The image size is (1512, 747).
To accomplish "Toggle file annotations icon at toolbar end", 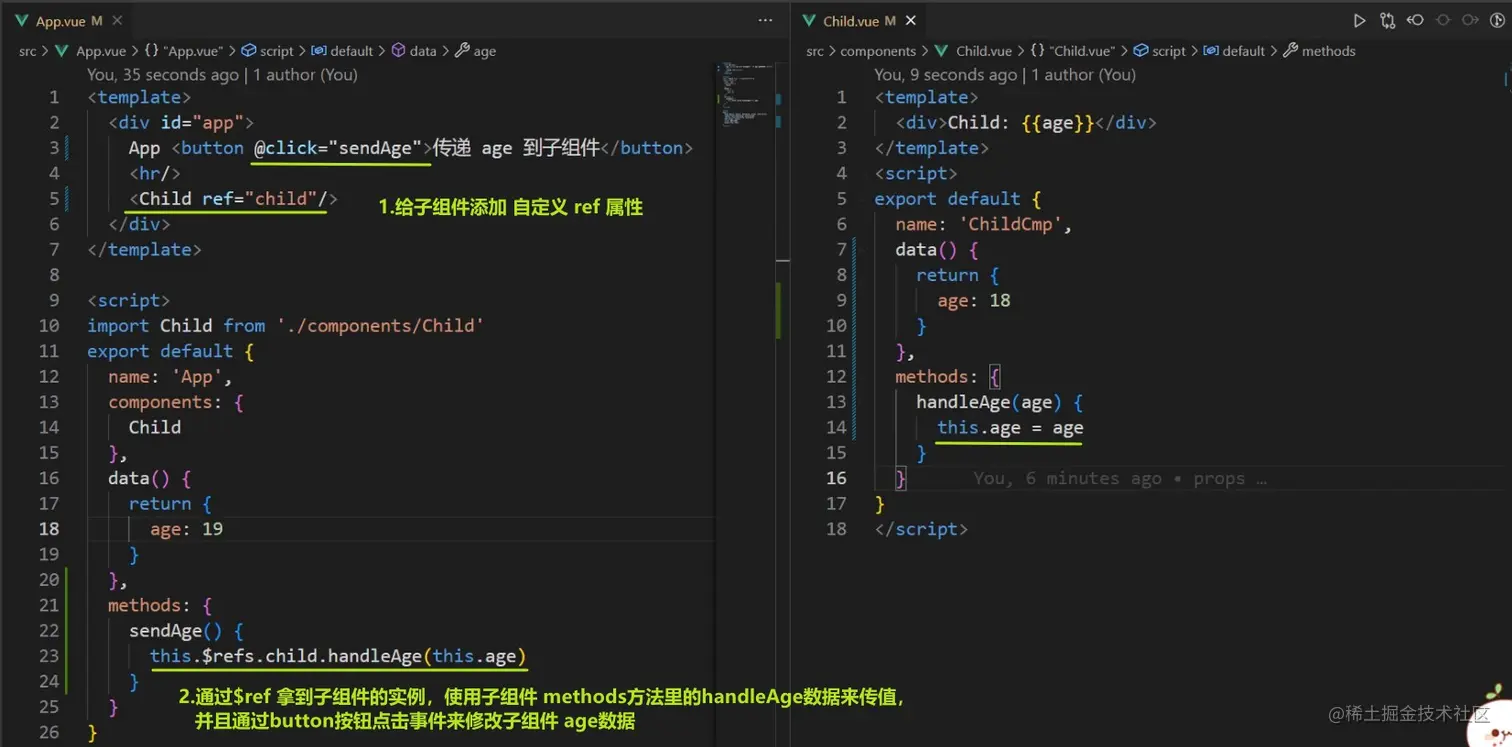I will coord(1498,20).
